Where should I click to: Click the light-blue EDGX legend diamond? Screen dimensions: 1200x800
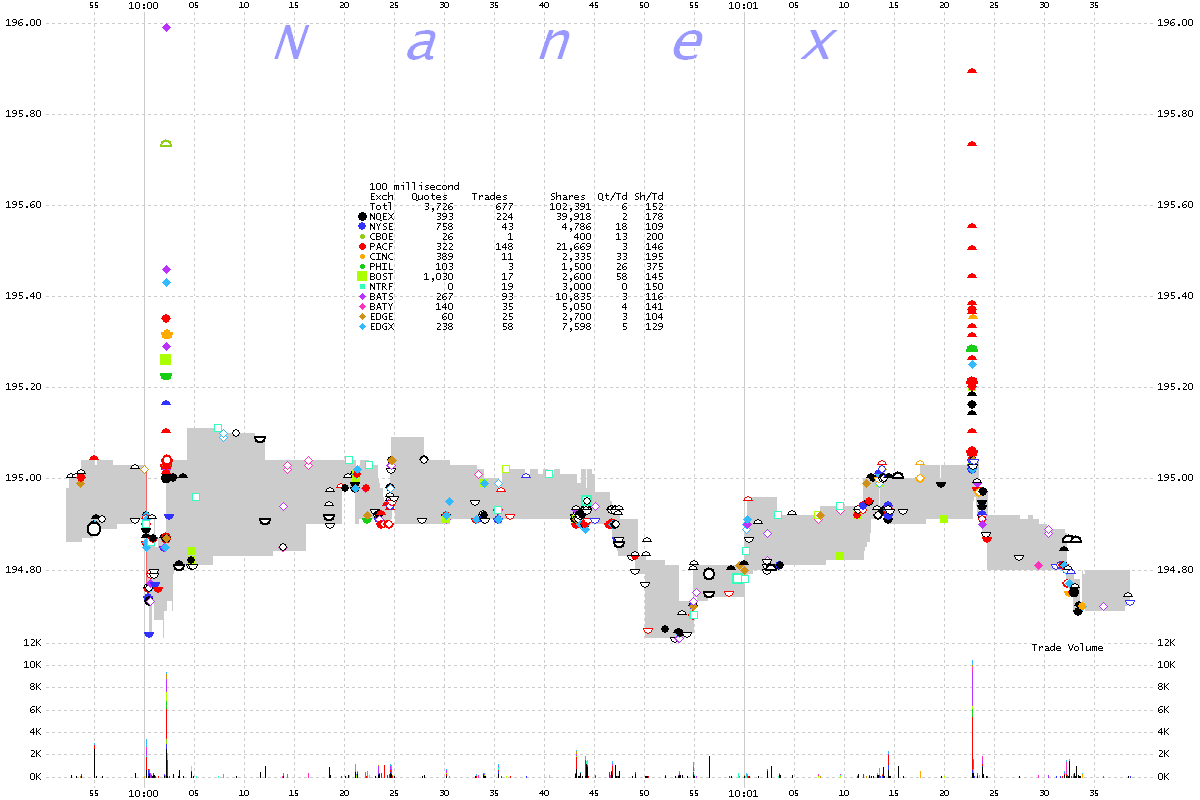[x=361, y=326]
